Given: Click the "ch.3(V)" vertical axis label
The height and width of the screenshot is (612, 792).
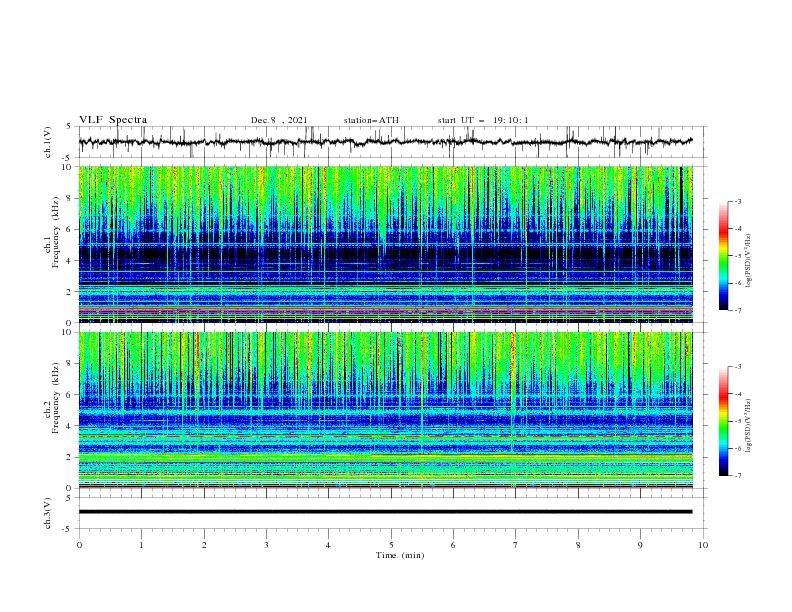Looking at the screenshot, I should 48,513.
